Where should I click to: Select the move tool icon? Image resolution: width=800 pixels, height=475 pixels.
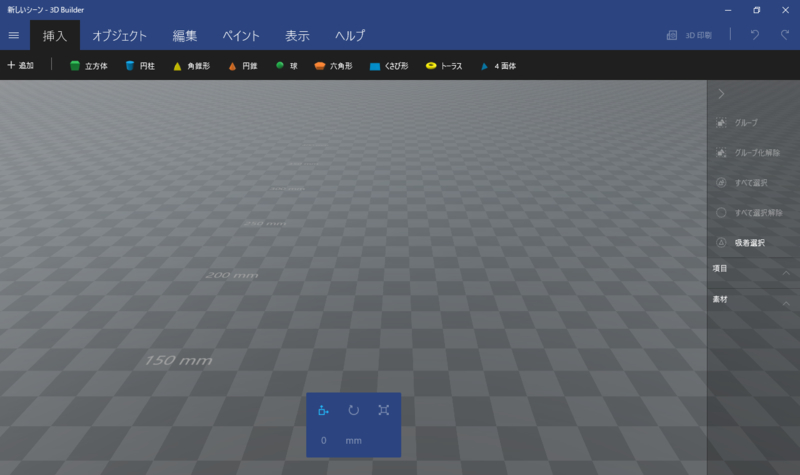click(x=323, y=410)
